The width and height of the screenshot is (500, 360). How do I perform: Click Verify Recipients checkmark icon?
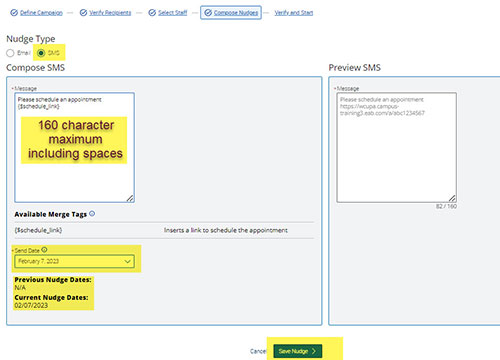click(83, 13)
